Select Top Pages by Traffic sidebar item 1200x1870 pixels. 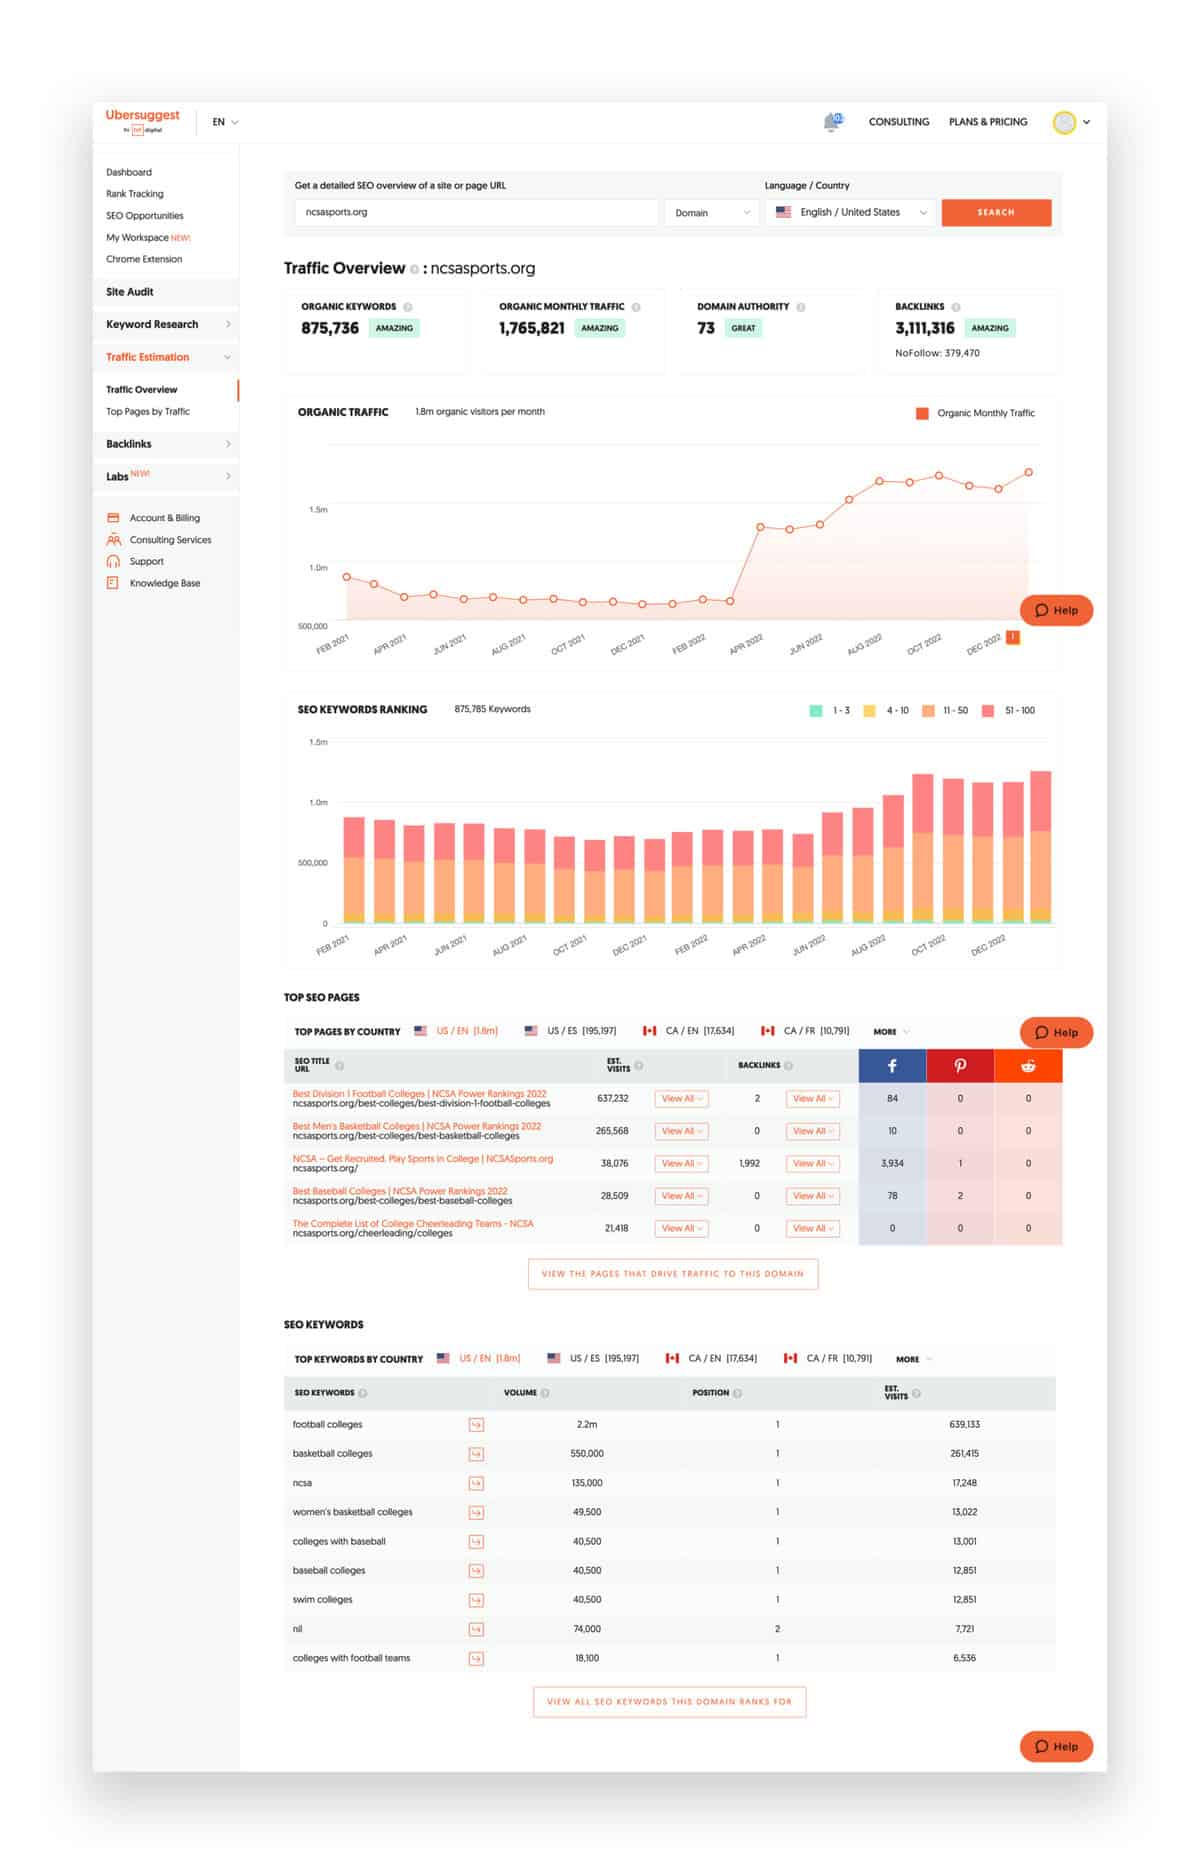[148, 412]
